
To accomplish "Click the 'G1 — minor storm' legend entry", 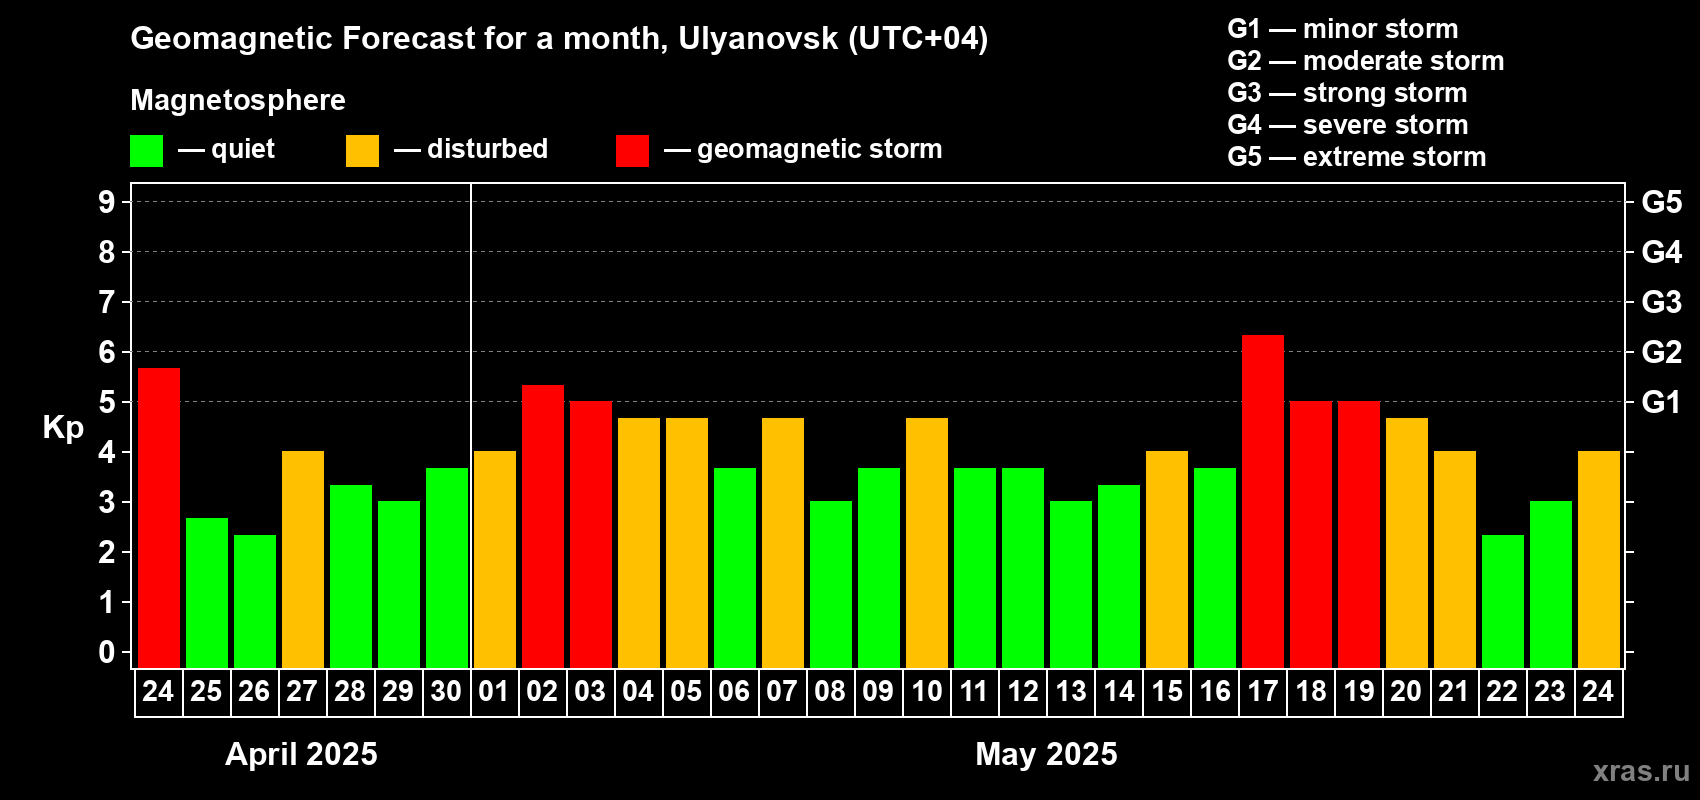I will click(1343, 29).
